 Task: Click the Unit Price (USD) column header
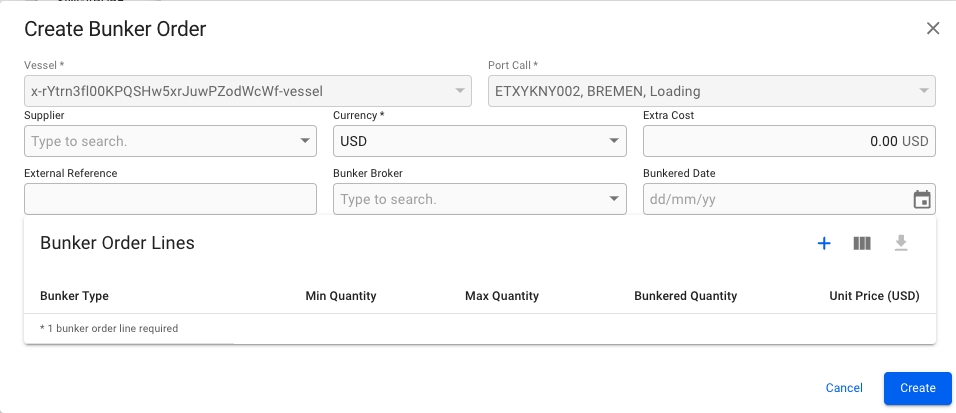(874, 296)
